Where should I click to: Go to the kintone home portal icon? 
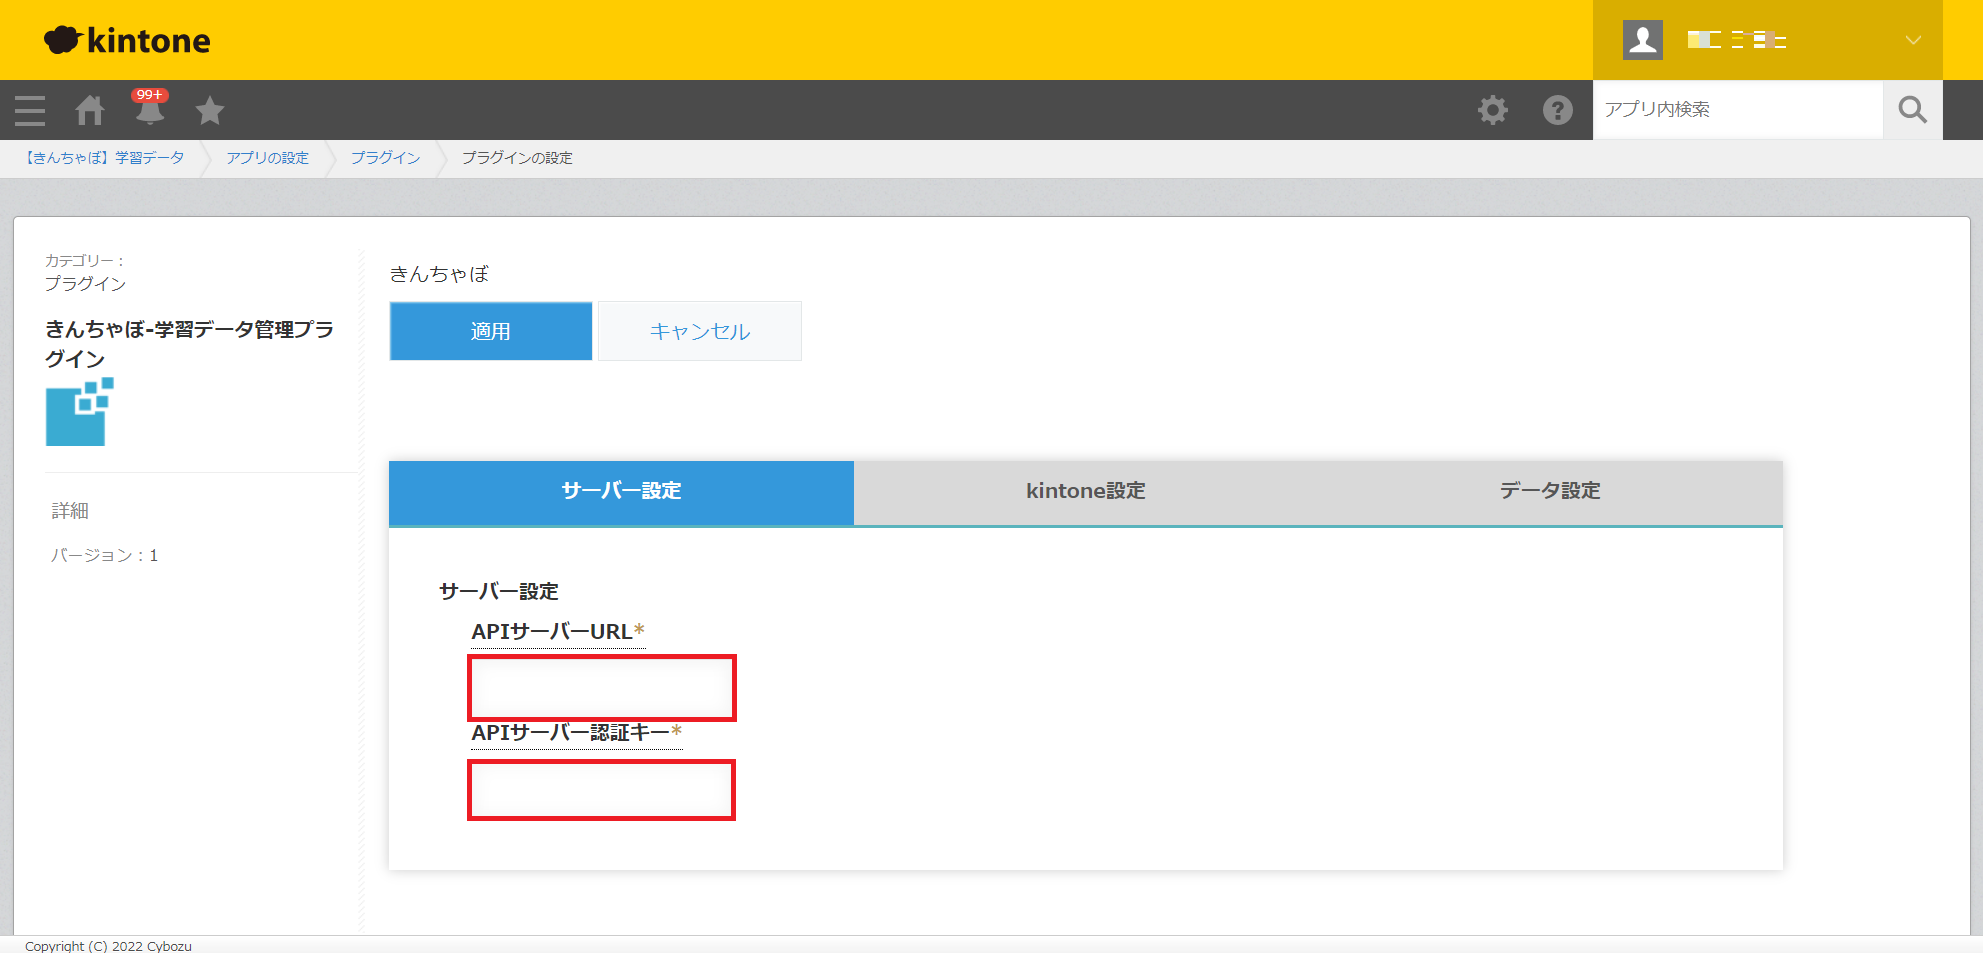coord(90,110)
